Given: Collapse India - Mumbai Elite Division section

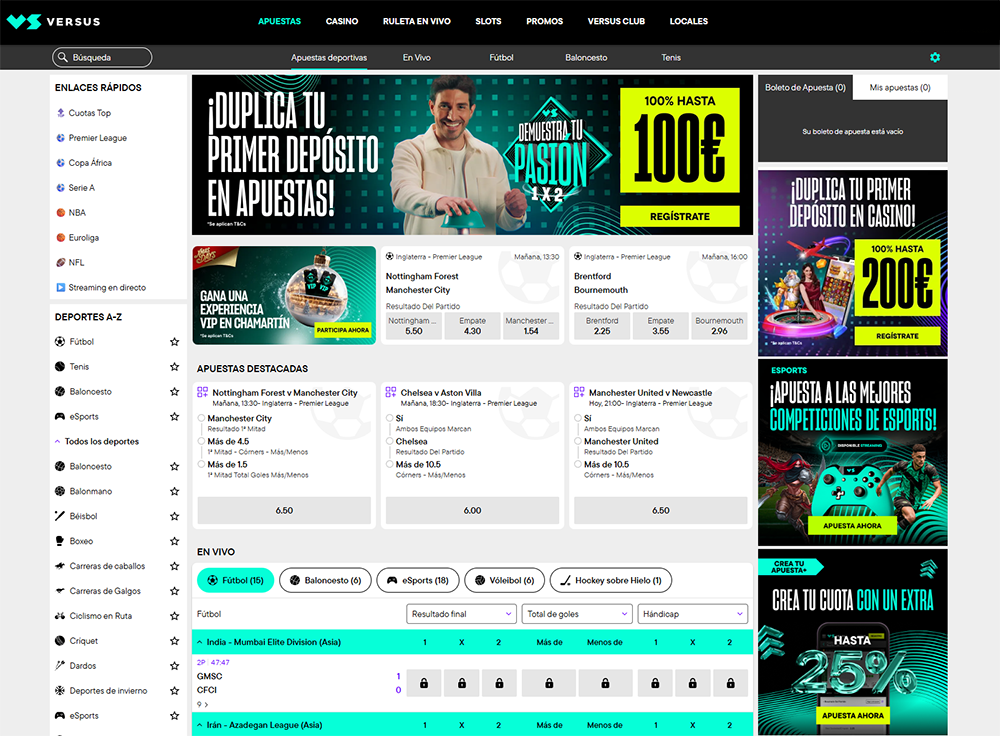Looking at the screenshot, I should tap(200, 642).
